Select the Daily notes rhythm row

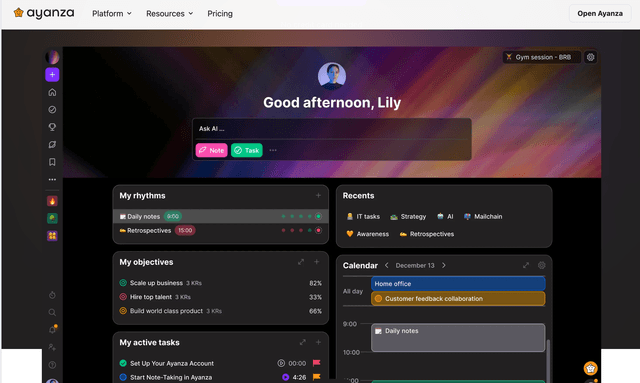(x=220, y=216)
